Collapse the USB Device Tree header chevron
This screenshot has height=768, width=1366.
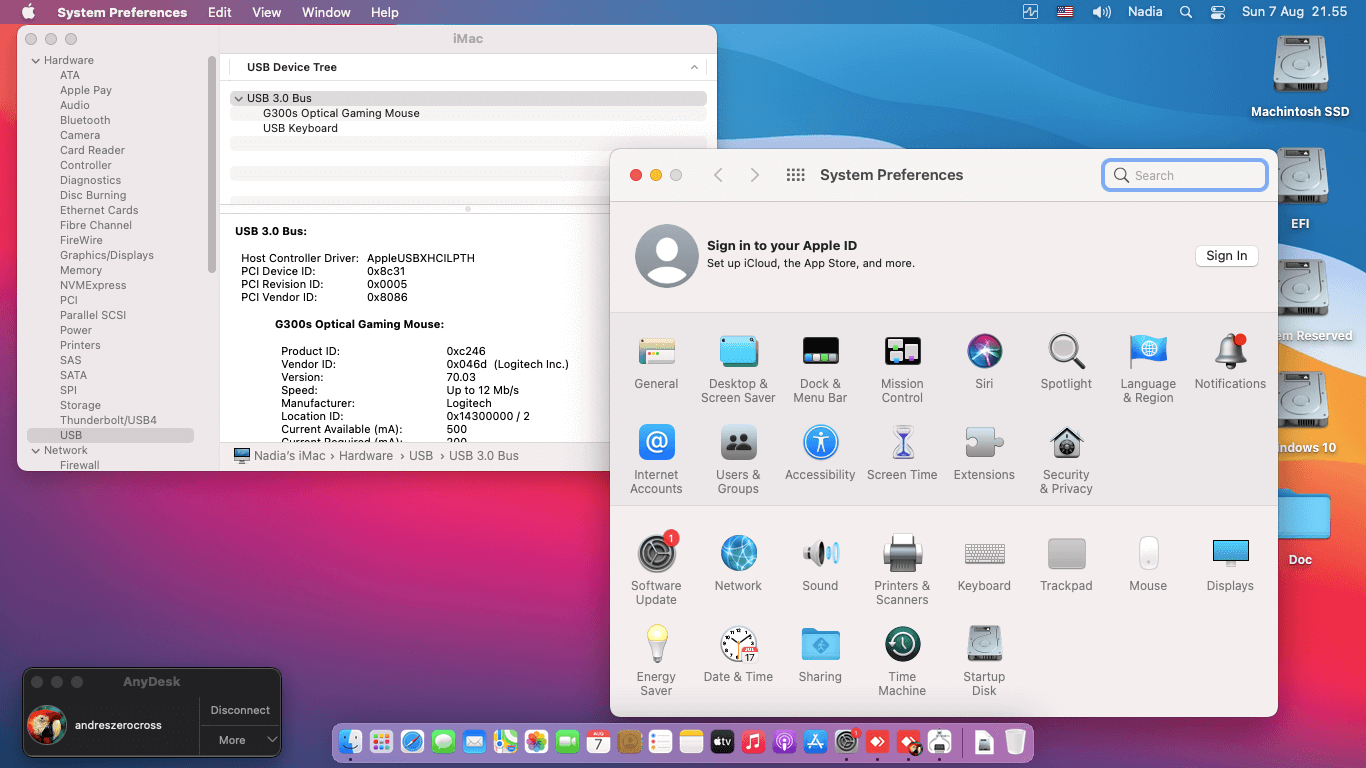(x=694, y=67)
